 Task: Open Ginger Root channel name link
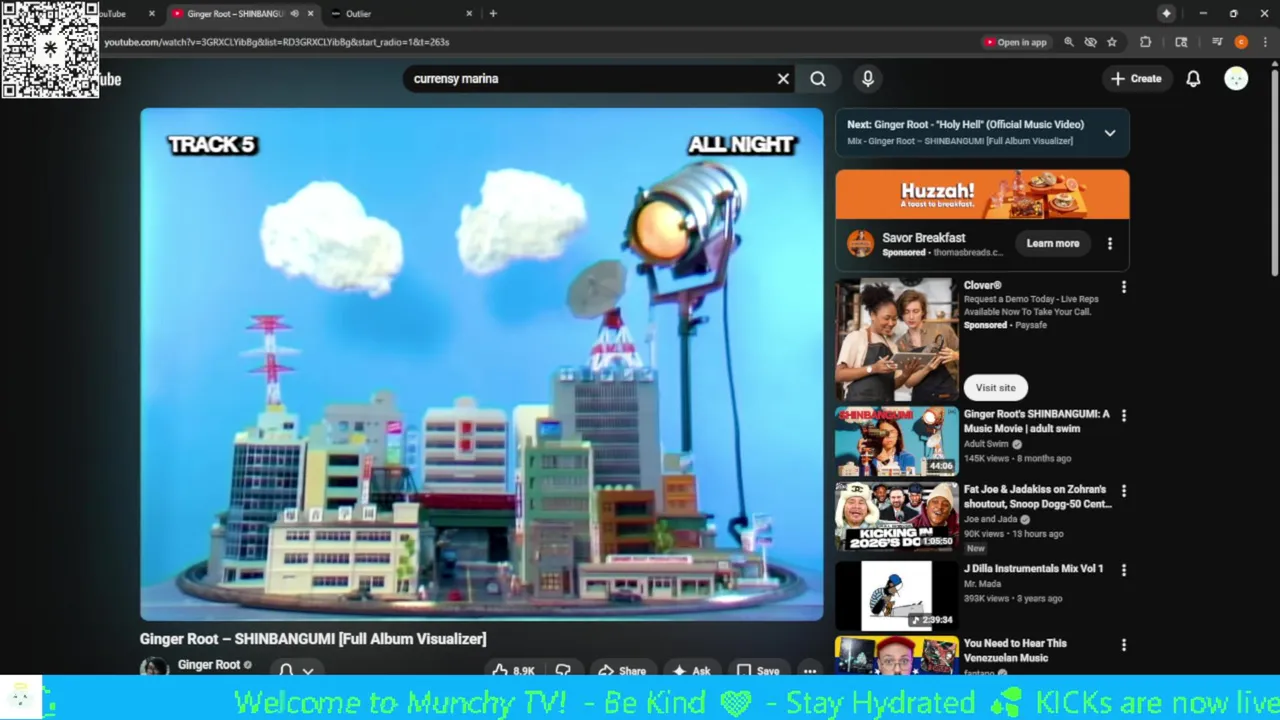point(209,665)
